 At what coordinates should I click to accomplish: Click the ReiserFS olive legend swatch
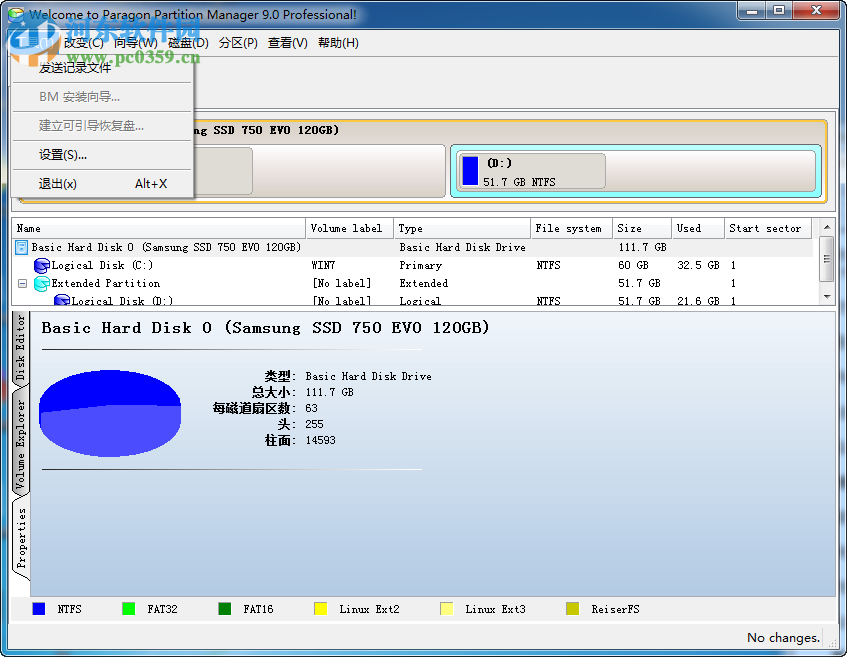click(x=573, y=609)
